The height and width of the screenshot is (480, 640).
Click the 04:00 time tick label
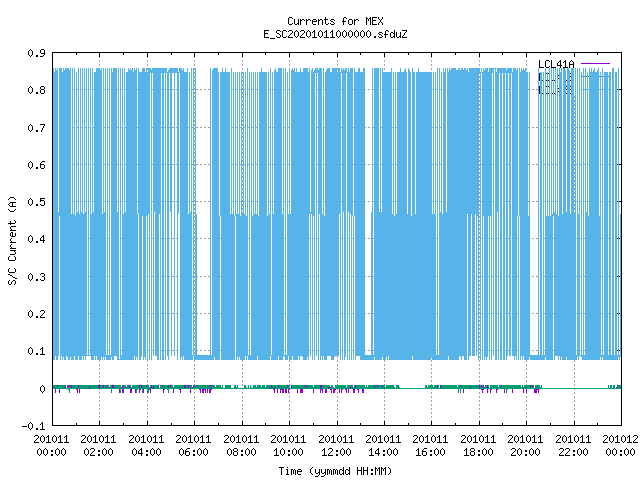146,452
